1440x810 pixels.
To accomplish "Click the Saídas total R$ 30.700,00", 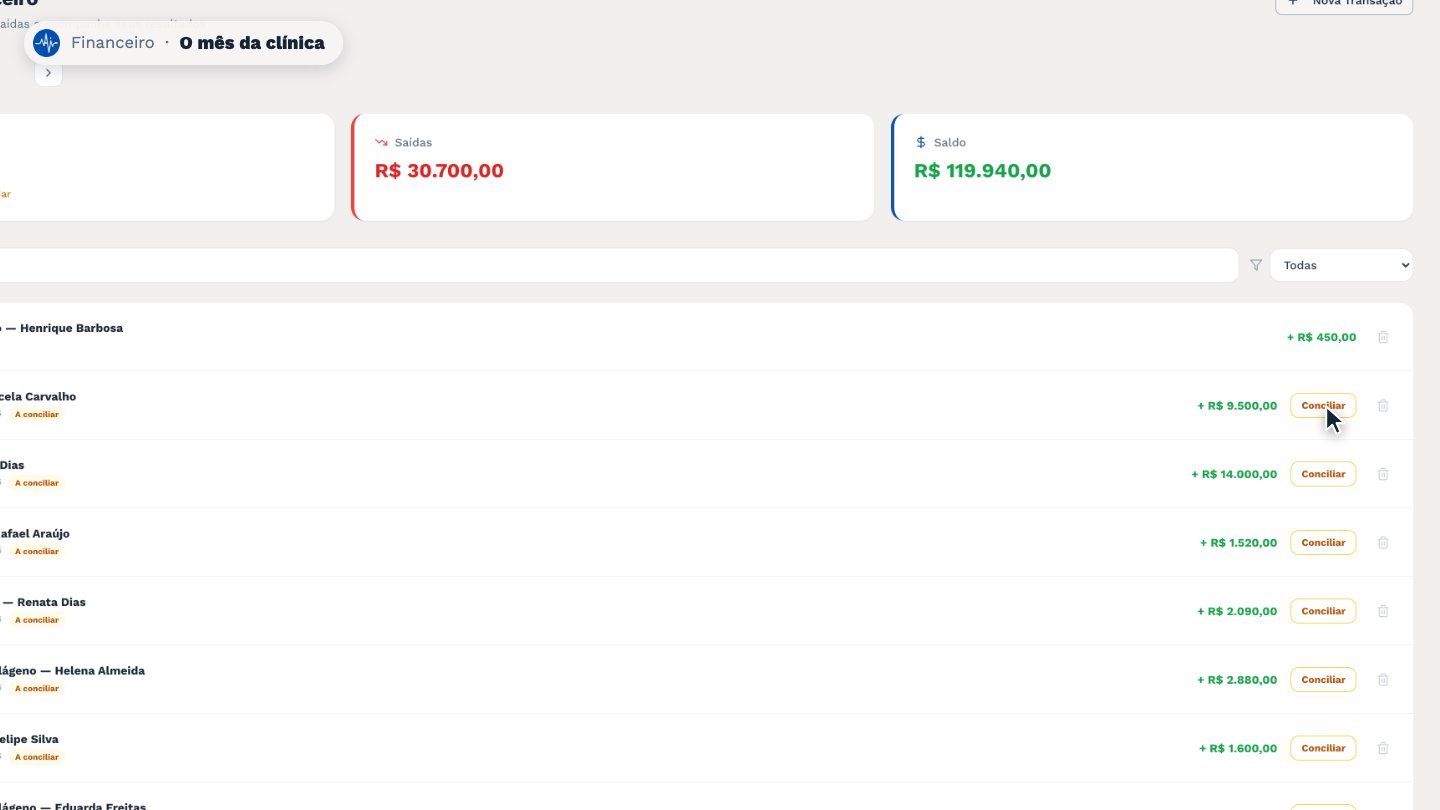I will pos(439,171).
